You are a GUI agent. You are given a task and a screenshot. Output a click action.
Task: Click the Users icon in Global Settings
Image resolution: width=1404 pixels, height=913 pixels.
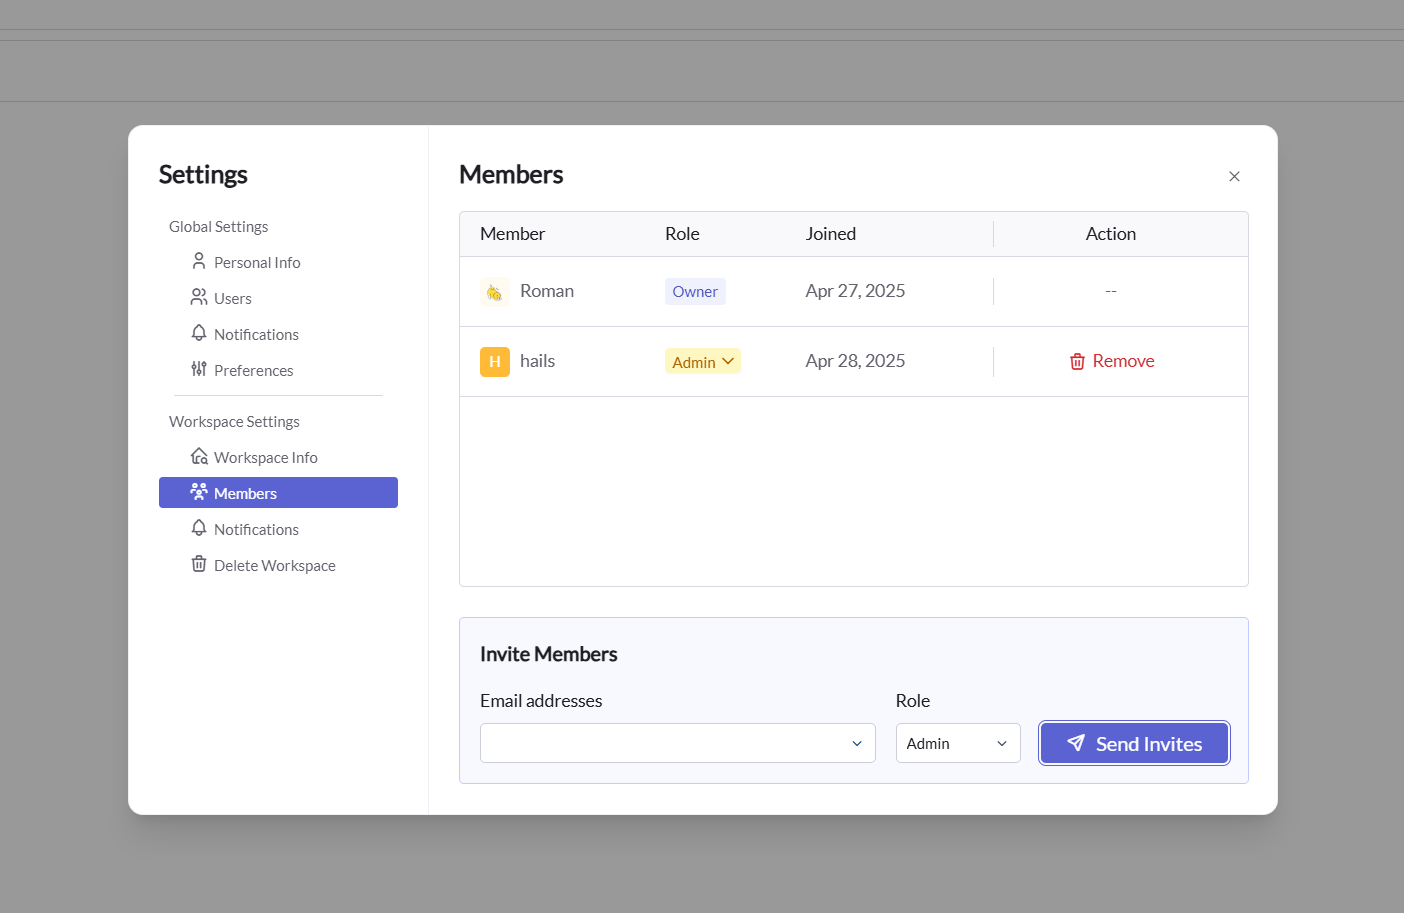click(x=198, y=297)
